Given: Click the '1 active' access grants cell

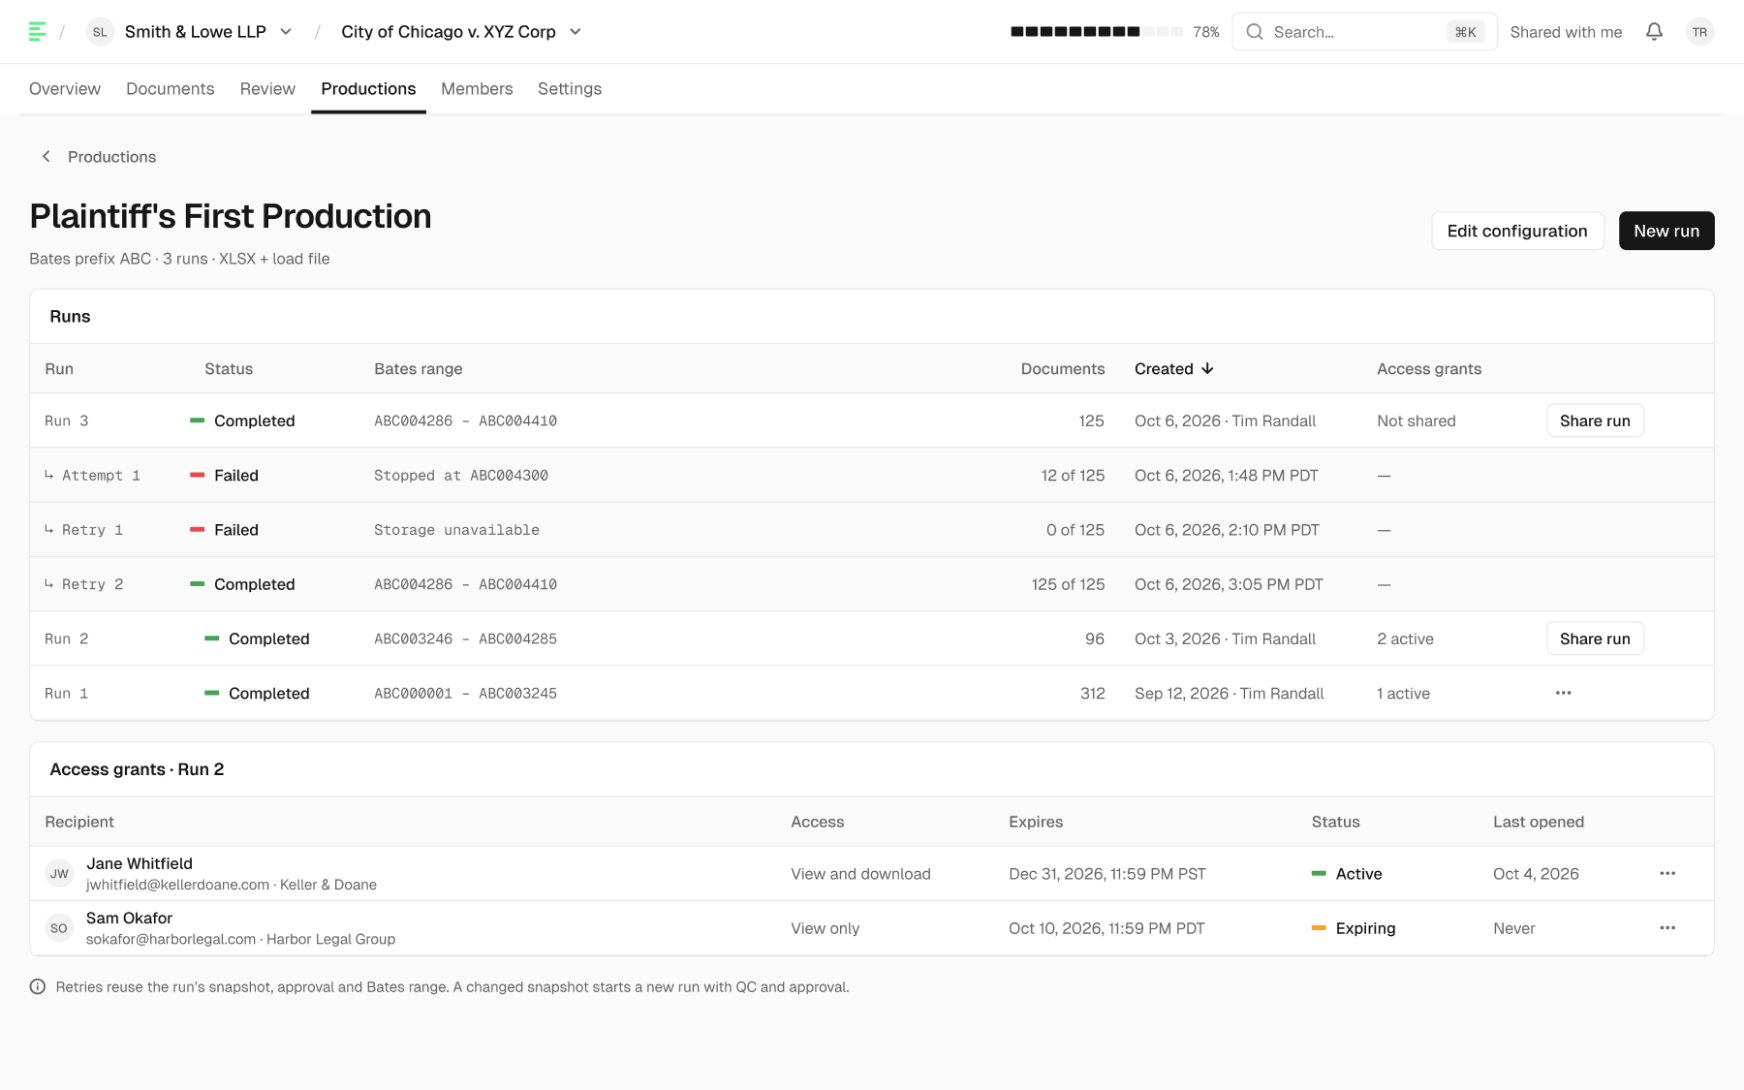Looking at the screenshot, I should click(1403, 693).
